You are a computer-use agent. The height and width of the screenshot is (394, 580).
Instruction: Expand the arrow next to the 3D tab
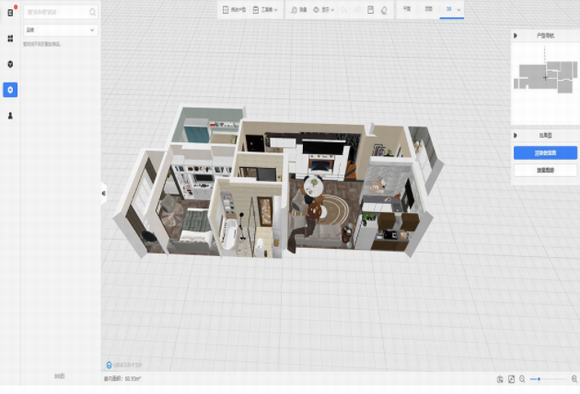click(459, 10)
